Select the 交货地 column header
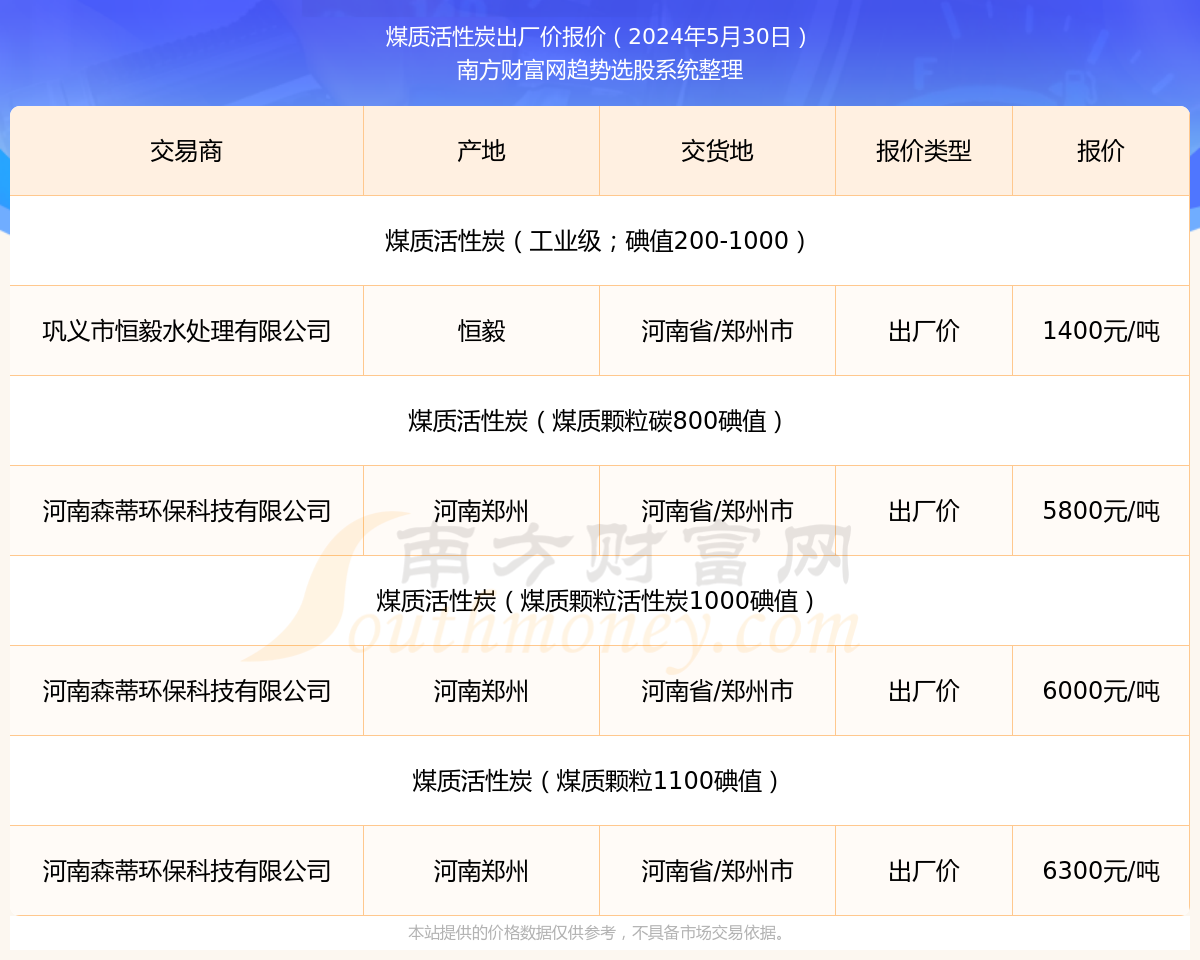The height and width of the screenshot is (960, 1200). point(717,151)
